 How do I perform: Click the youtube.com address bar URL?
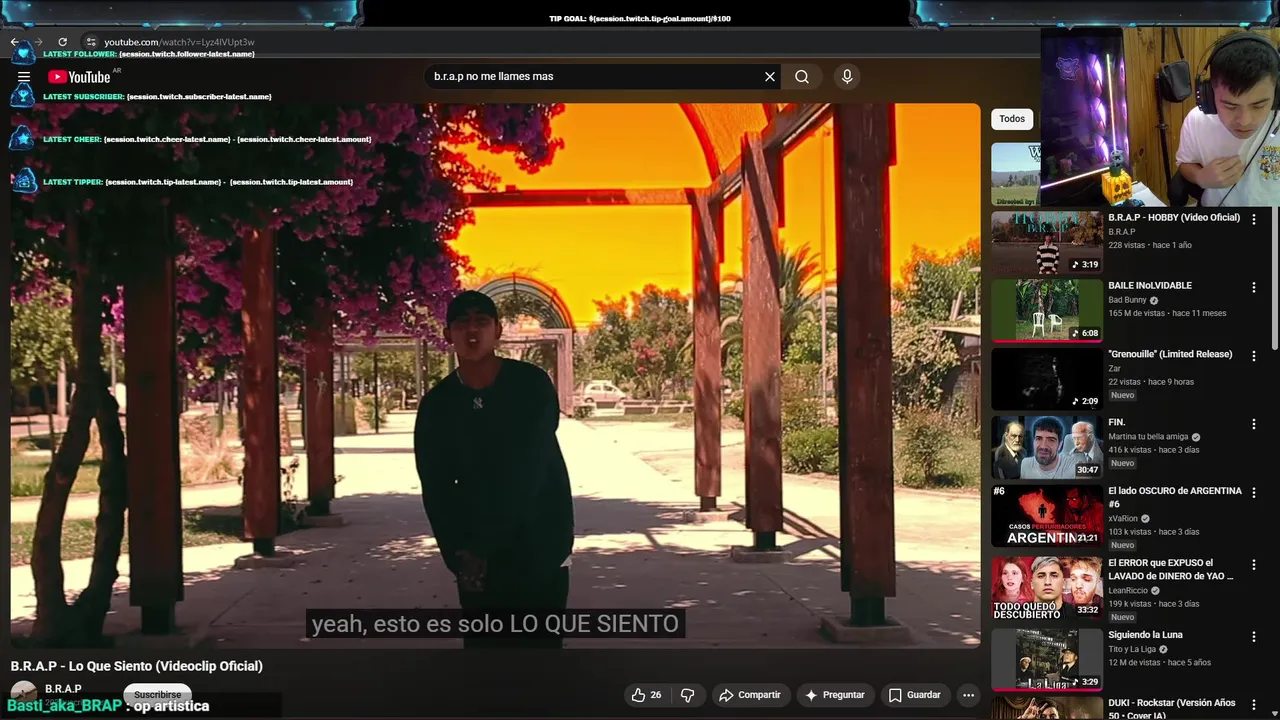(x=179, y=42)
